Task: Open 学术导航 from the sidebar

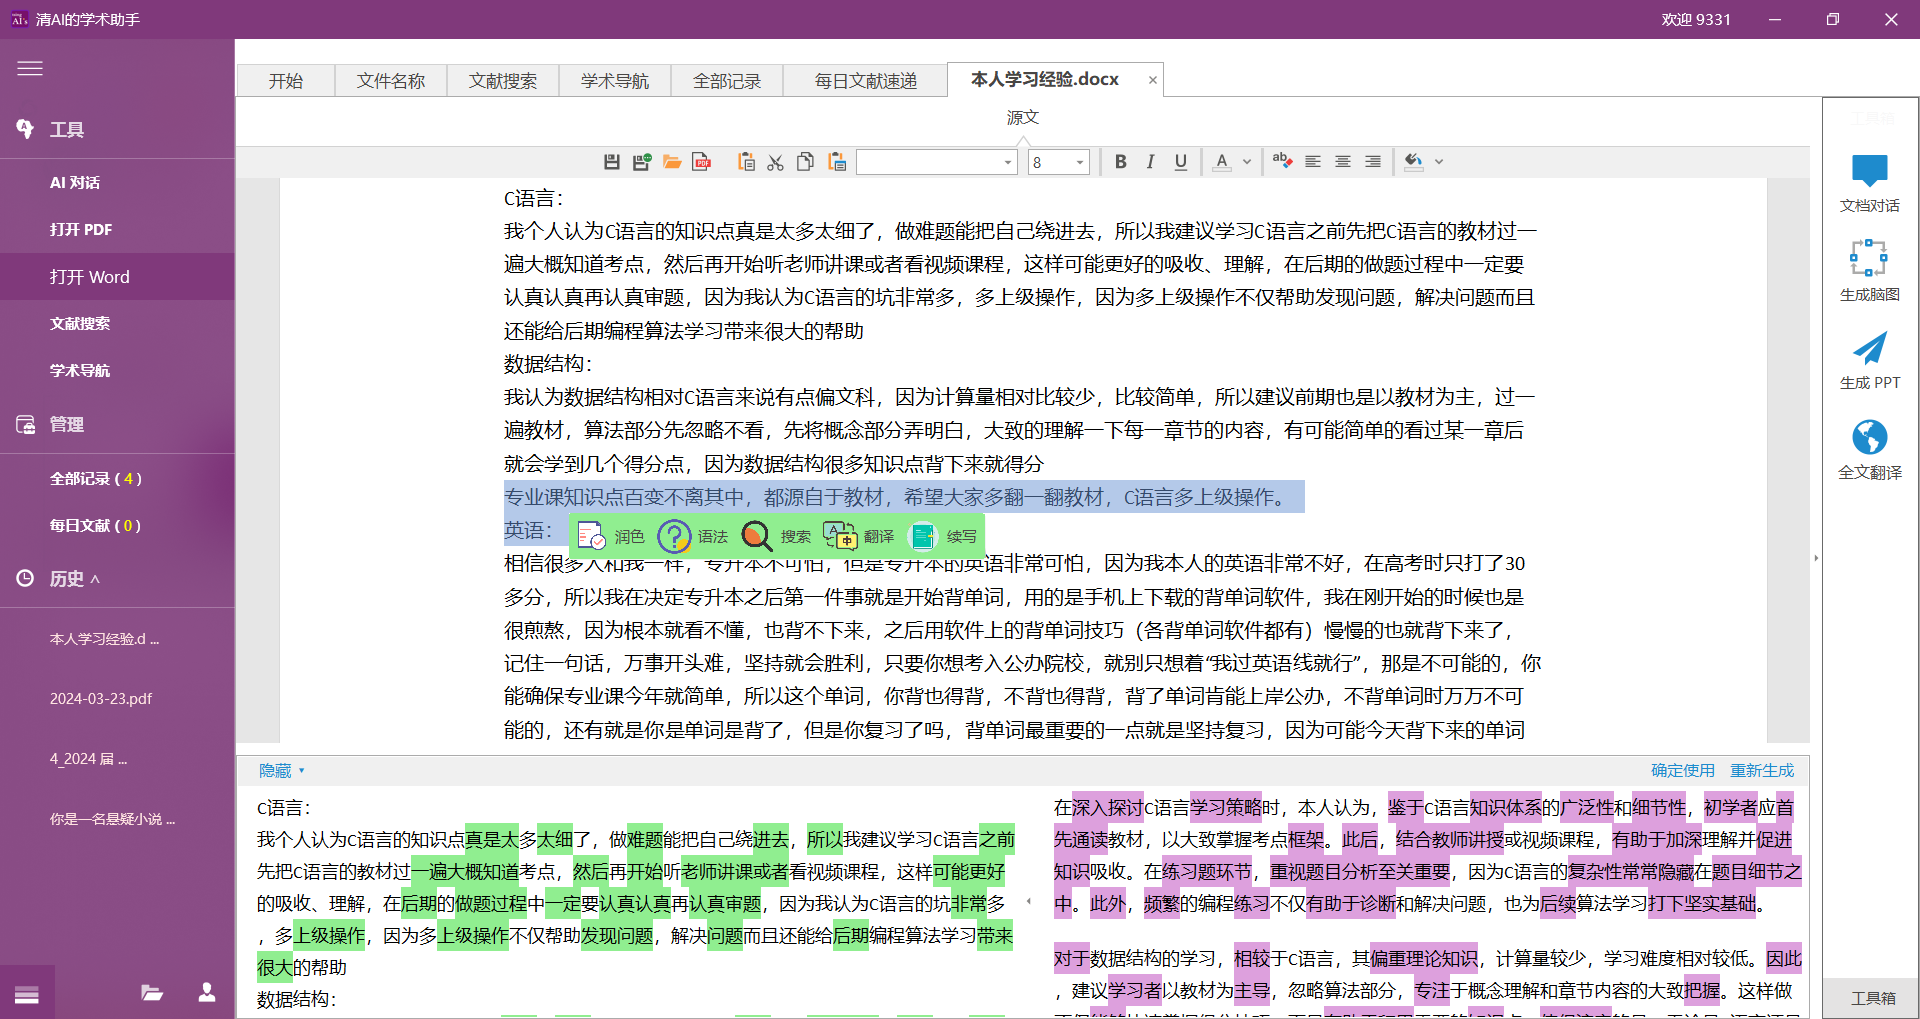Action: click(x=117, y=371)
